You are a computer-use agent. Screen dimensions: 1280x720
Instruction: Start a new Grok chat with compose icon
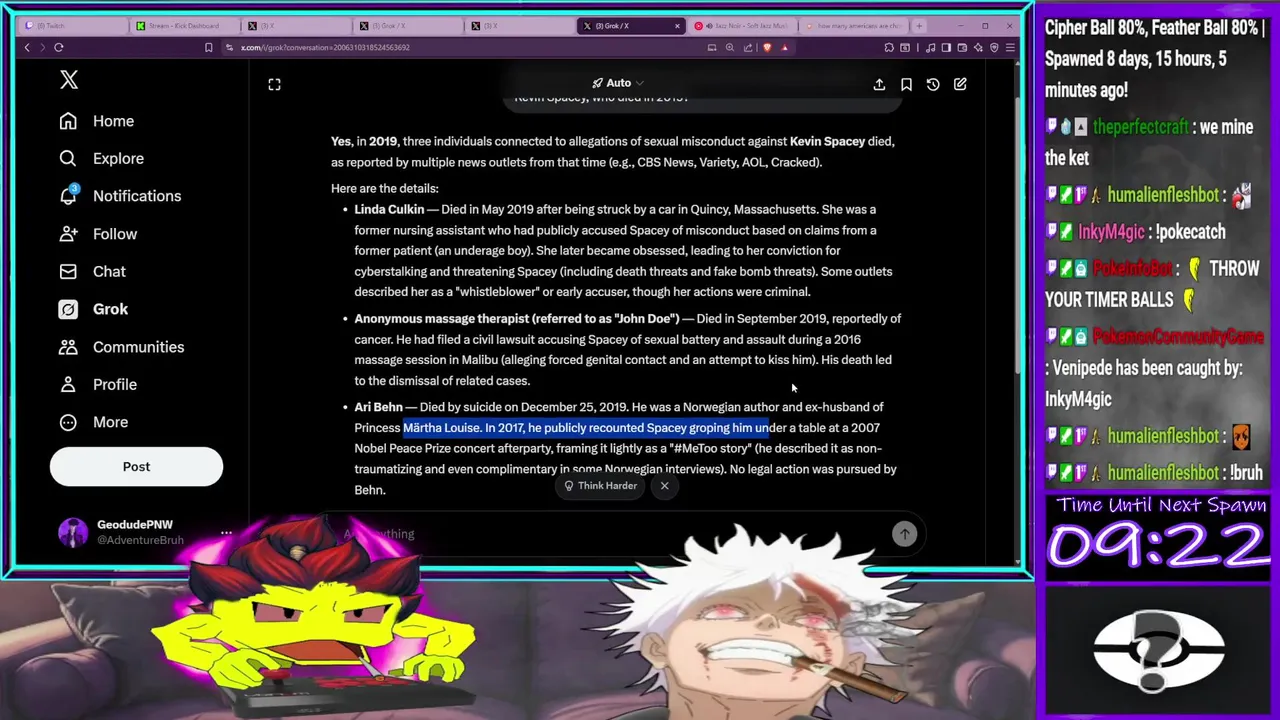click(x=960, y=85)
